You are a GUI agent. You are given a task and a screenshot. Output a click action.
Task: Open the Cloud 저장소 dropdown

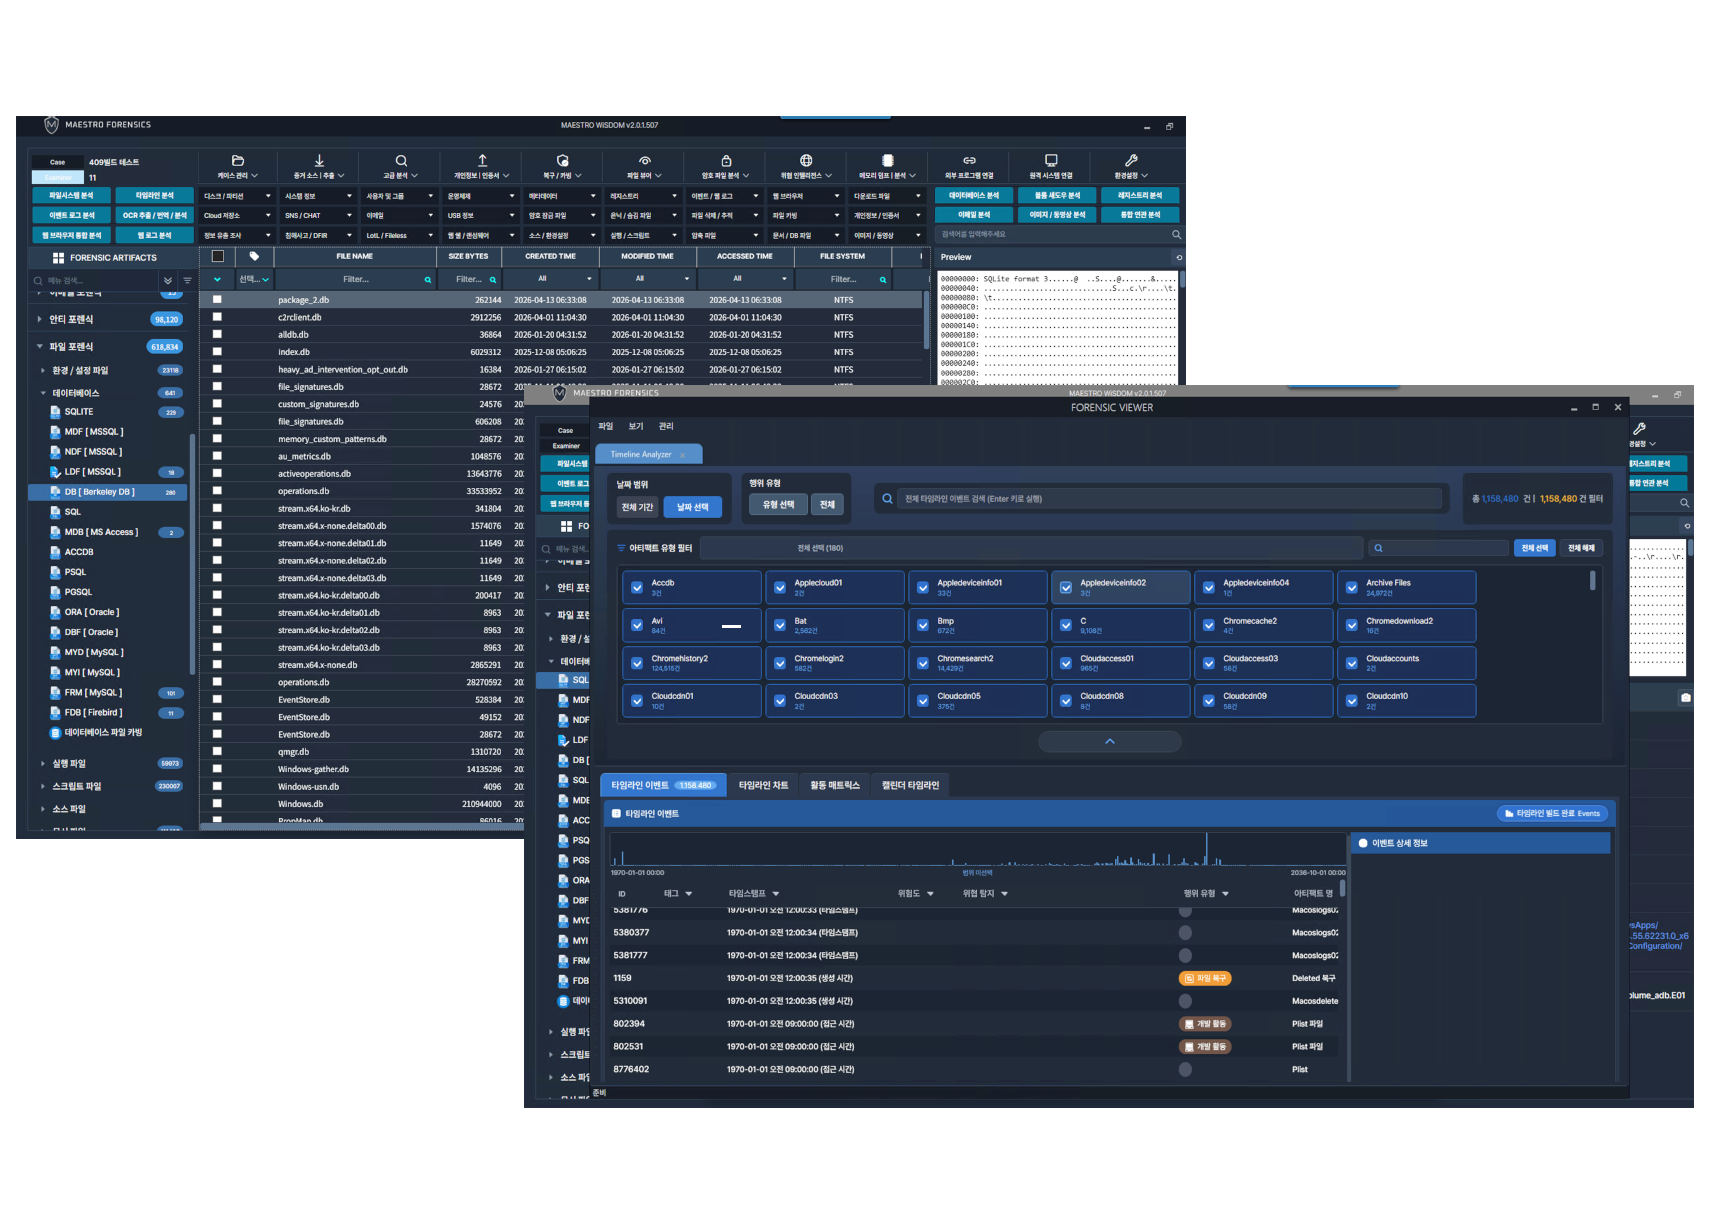pyautogui.click(x=237, y=215)
